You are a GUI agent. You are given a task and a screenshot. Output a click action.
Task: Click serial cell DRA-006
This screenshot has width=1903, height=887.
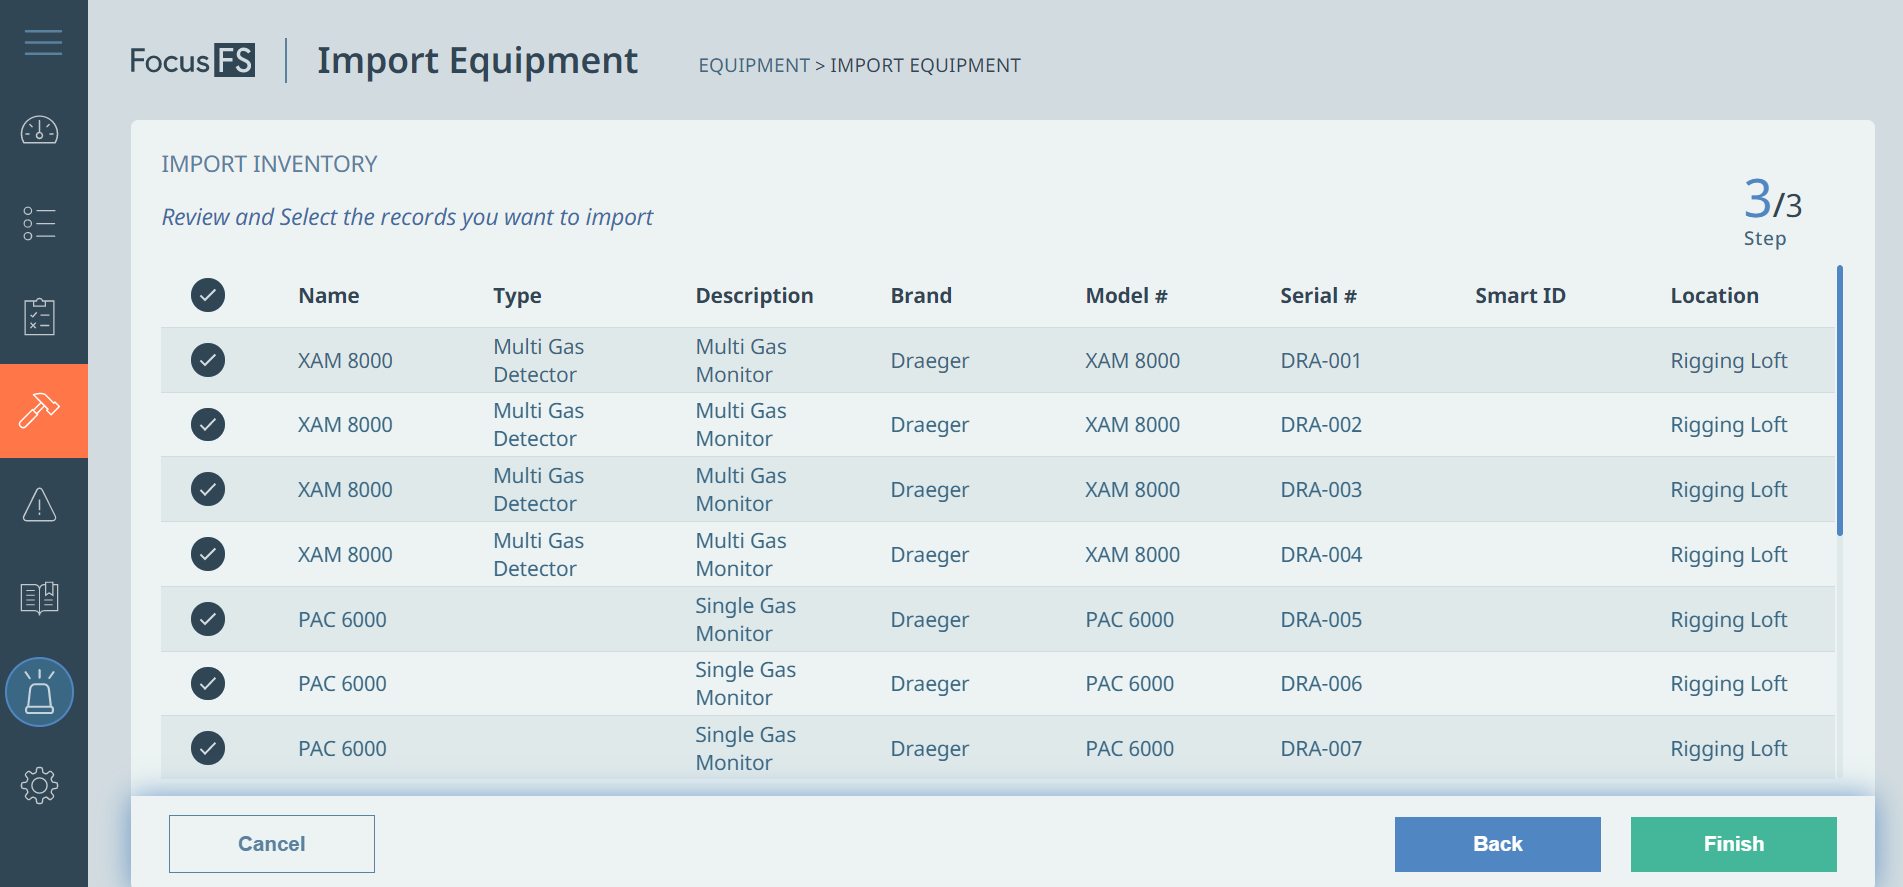[x=1321, y=684]
